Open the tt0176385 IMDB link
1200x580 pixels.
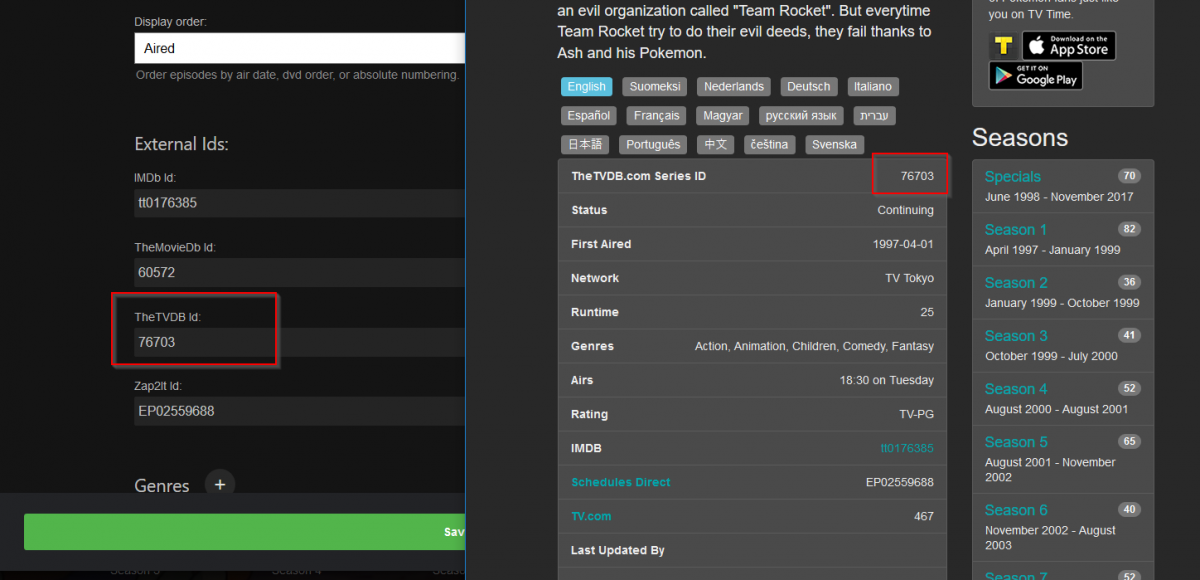pyautogui.click(x=907, y=448)
